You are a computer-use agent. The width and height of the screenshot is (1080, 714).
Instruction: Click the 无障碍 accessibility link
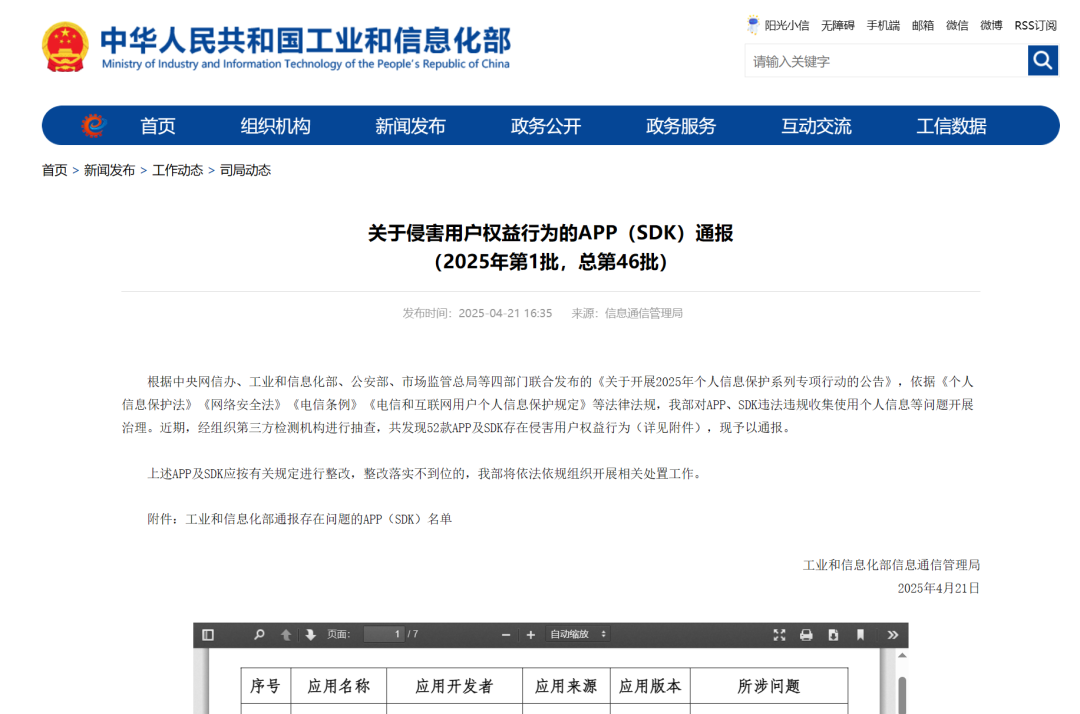(x=838, y=25)
